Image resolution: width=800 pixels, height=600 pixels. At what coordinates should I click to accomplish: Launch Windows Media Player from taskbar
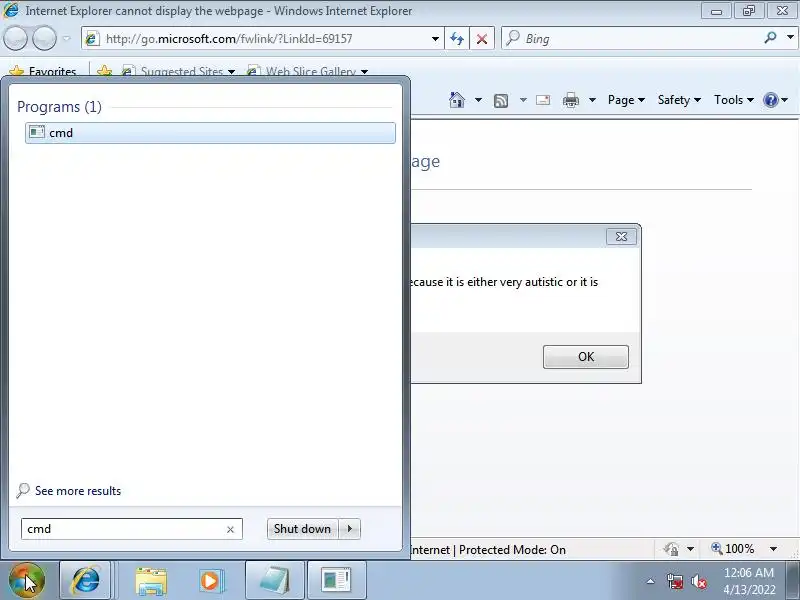211,581
